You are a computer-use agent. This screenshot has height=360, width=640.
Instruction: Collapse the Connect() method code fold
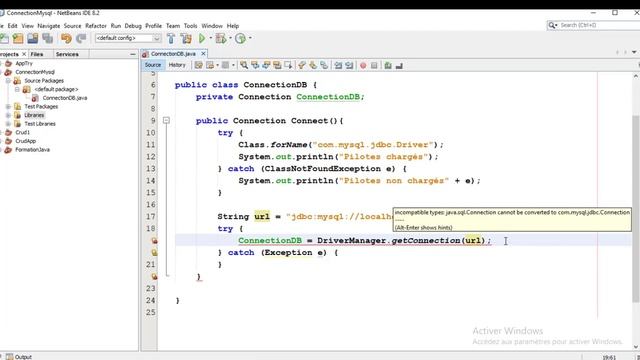click(x=166, y=120)
